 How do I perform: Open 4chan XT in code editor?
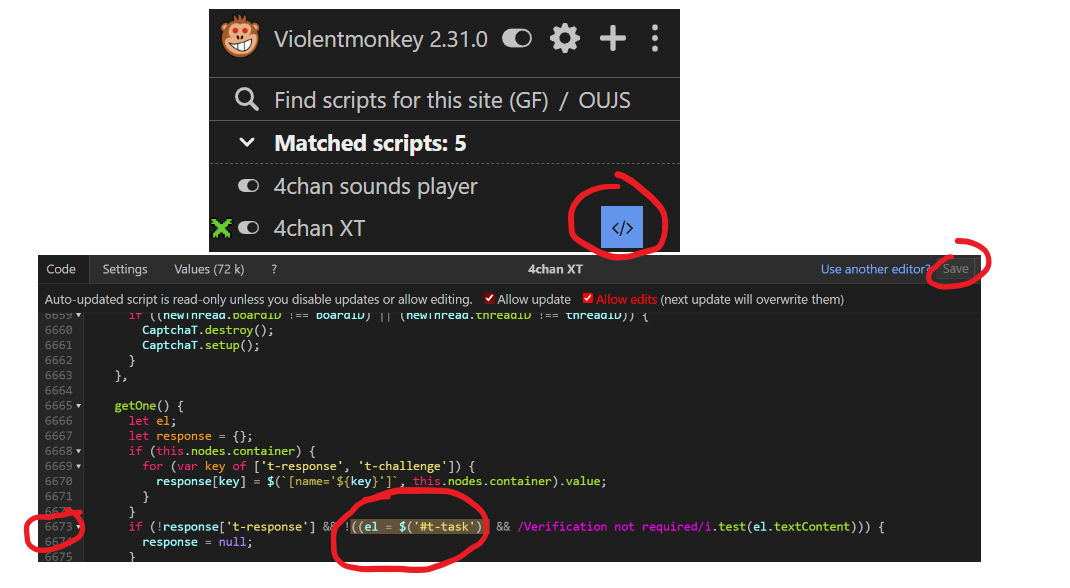coord(622,228)
